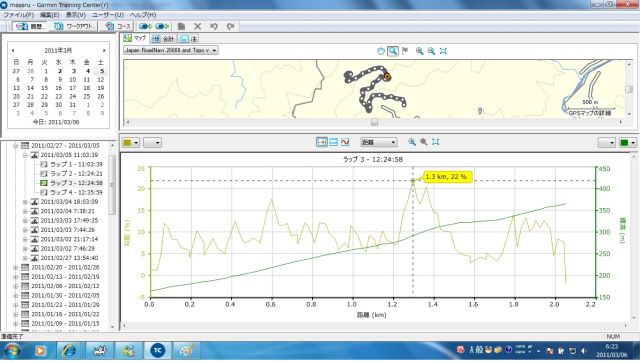Click the map fit-to-window icon
This screenshot has width=640, height=363.
443,51
